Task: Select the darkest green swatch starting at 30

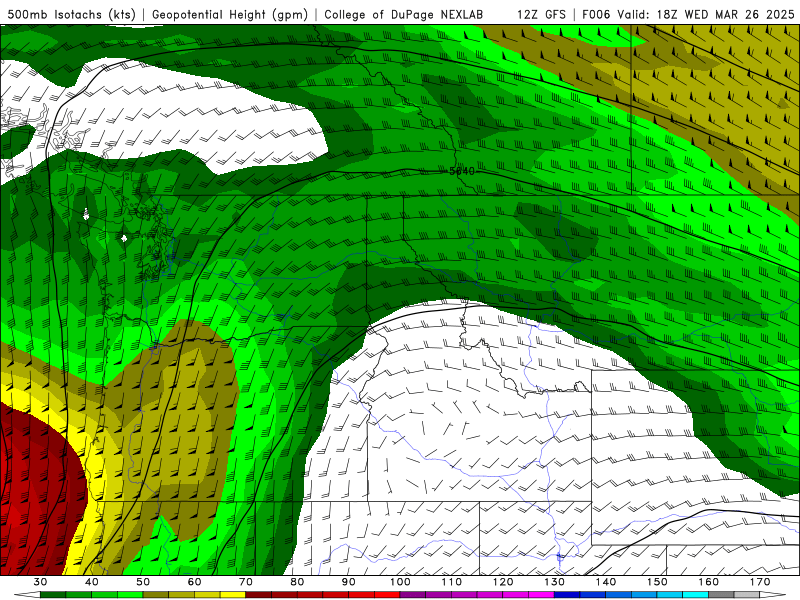Action: [53, 595]
